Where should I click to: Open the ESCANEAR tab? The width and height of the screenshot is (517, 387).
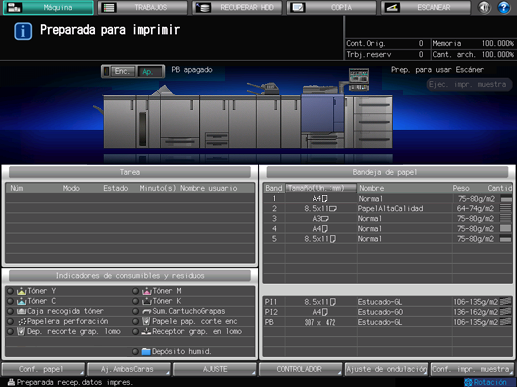tap(426, 7)
